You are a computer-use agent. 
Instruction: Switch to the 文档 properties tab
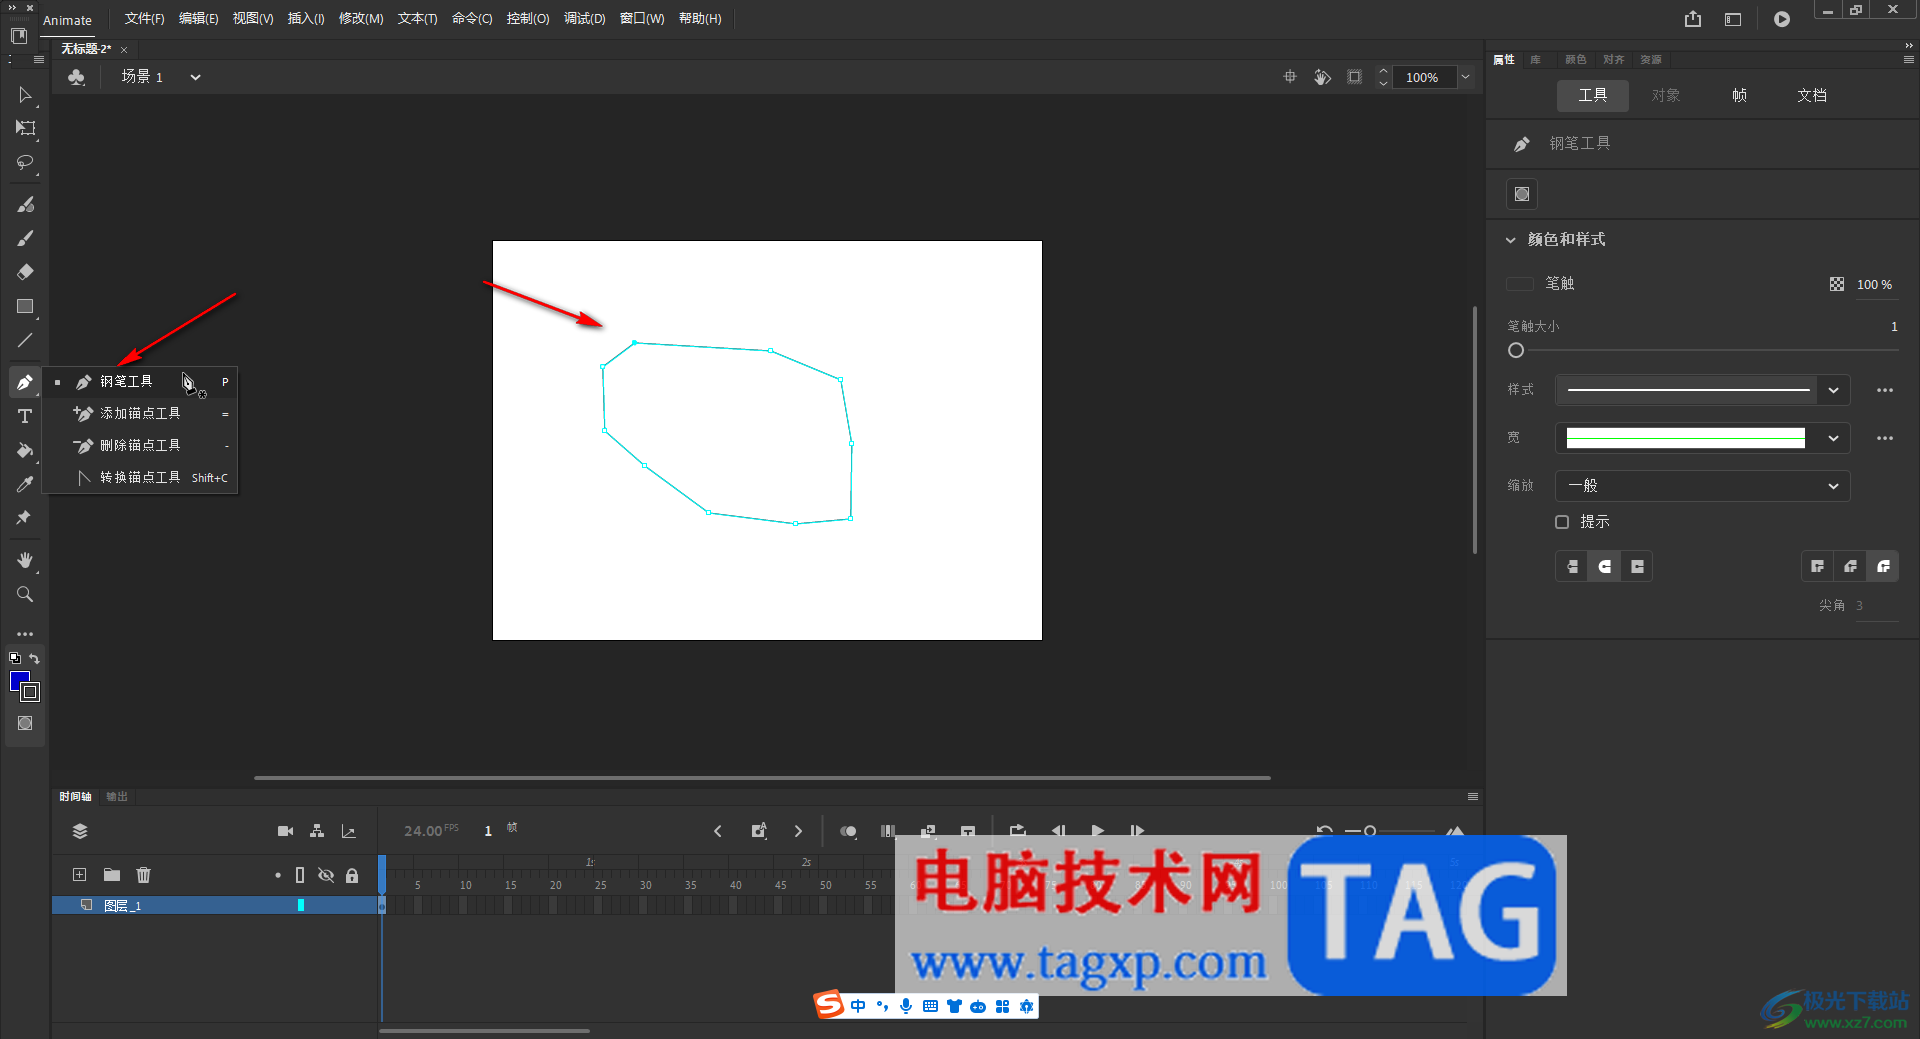[1812, 95]
